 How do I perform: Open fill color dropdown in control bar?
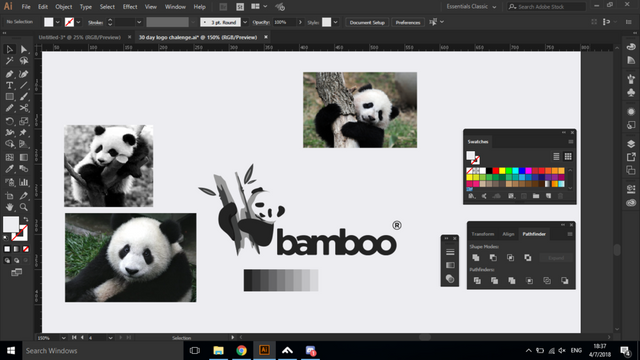[x=58, y=22]
